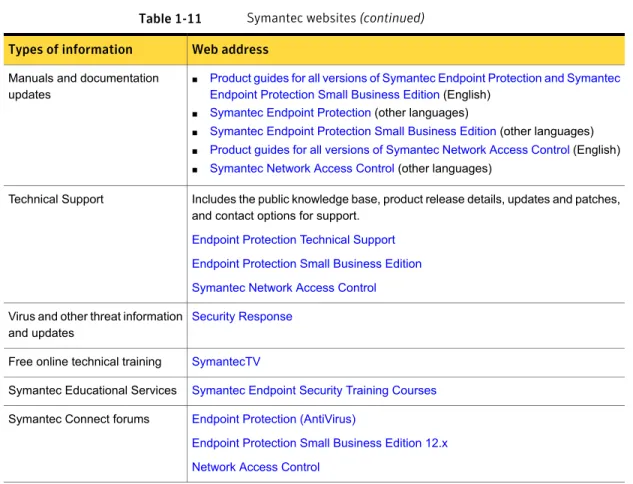Open Endpoint Protection Small Business Edition 12.x forum link
The image size is (633, 484).
(x=320, y=443)
